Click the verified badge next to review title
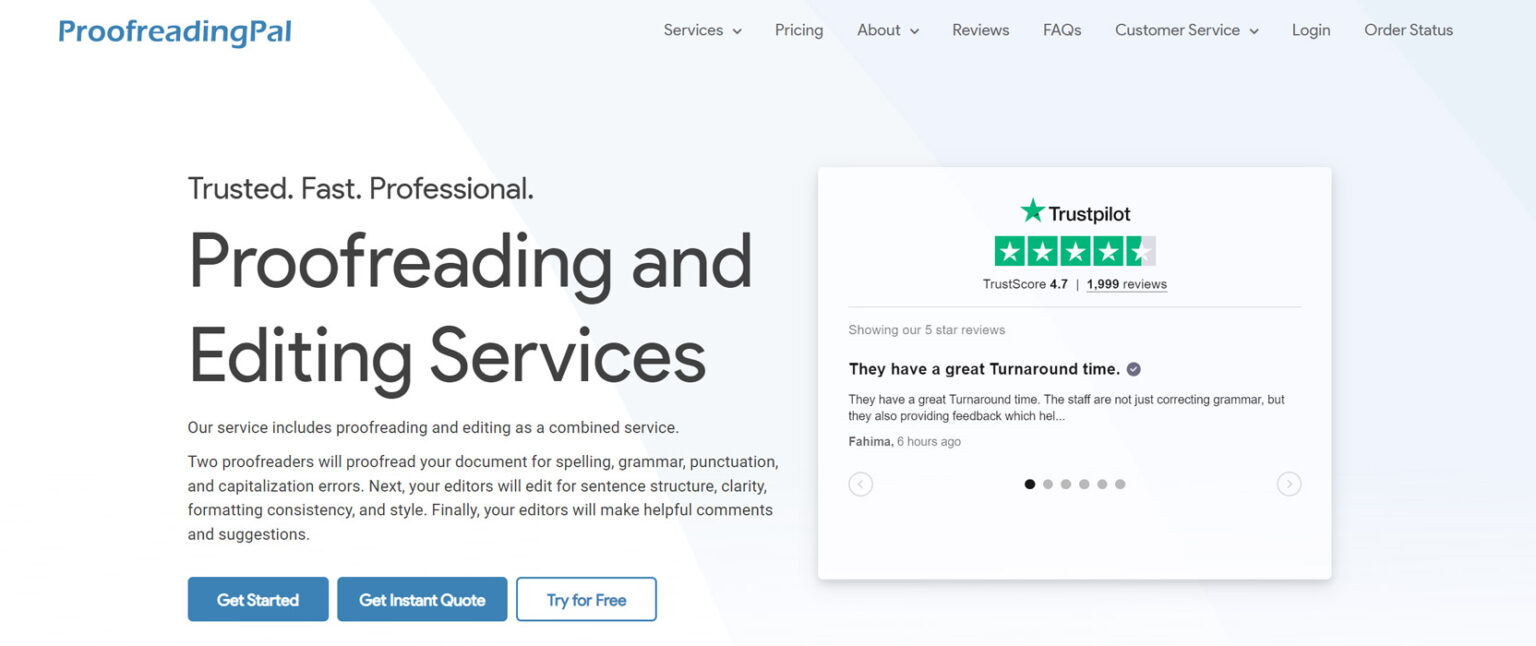The image size is (1536, 646). 1132,368
